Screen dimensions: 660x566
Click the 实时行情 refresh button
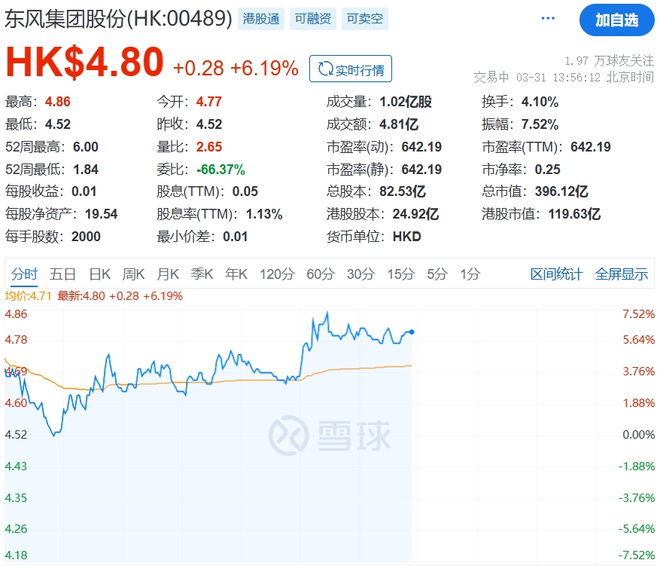(x=351, y=69)
